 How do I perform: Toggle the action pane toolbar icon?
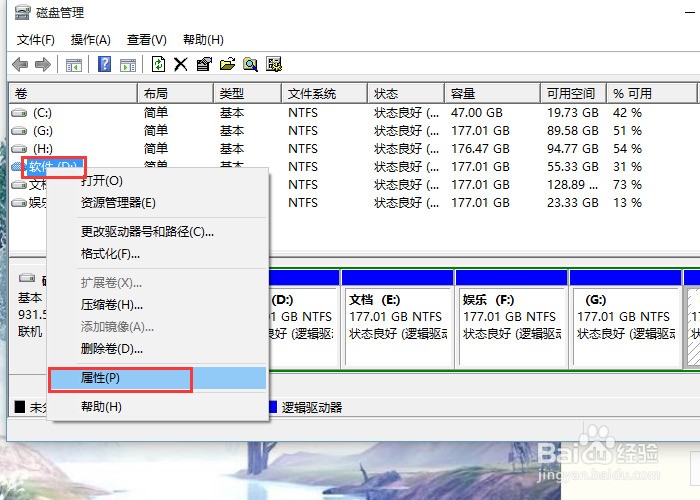point(128,65)
